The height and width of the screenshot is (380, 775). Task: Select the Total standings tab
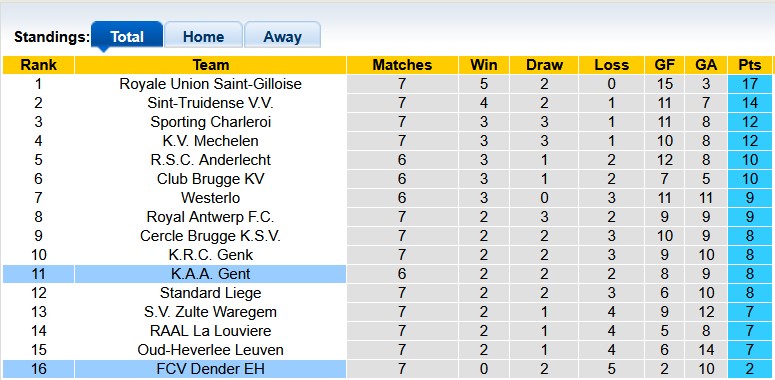coord(127,35)
